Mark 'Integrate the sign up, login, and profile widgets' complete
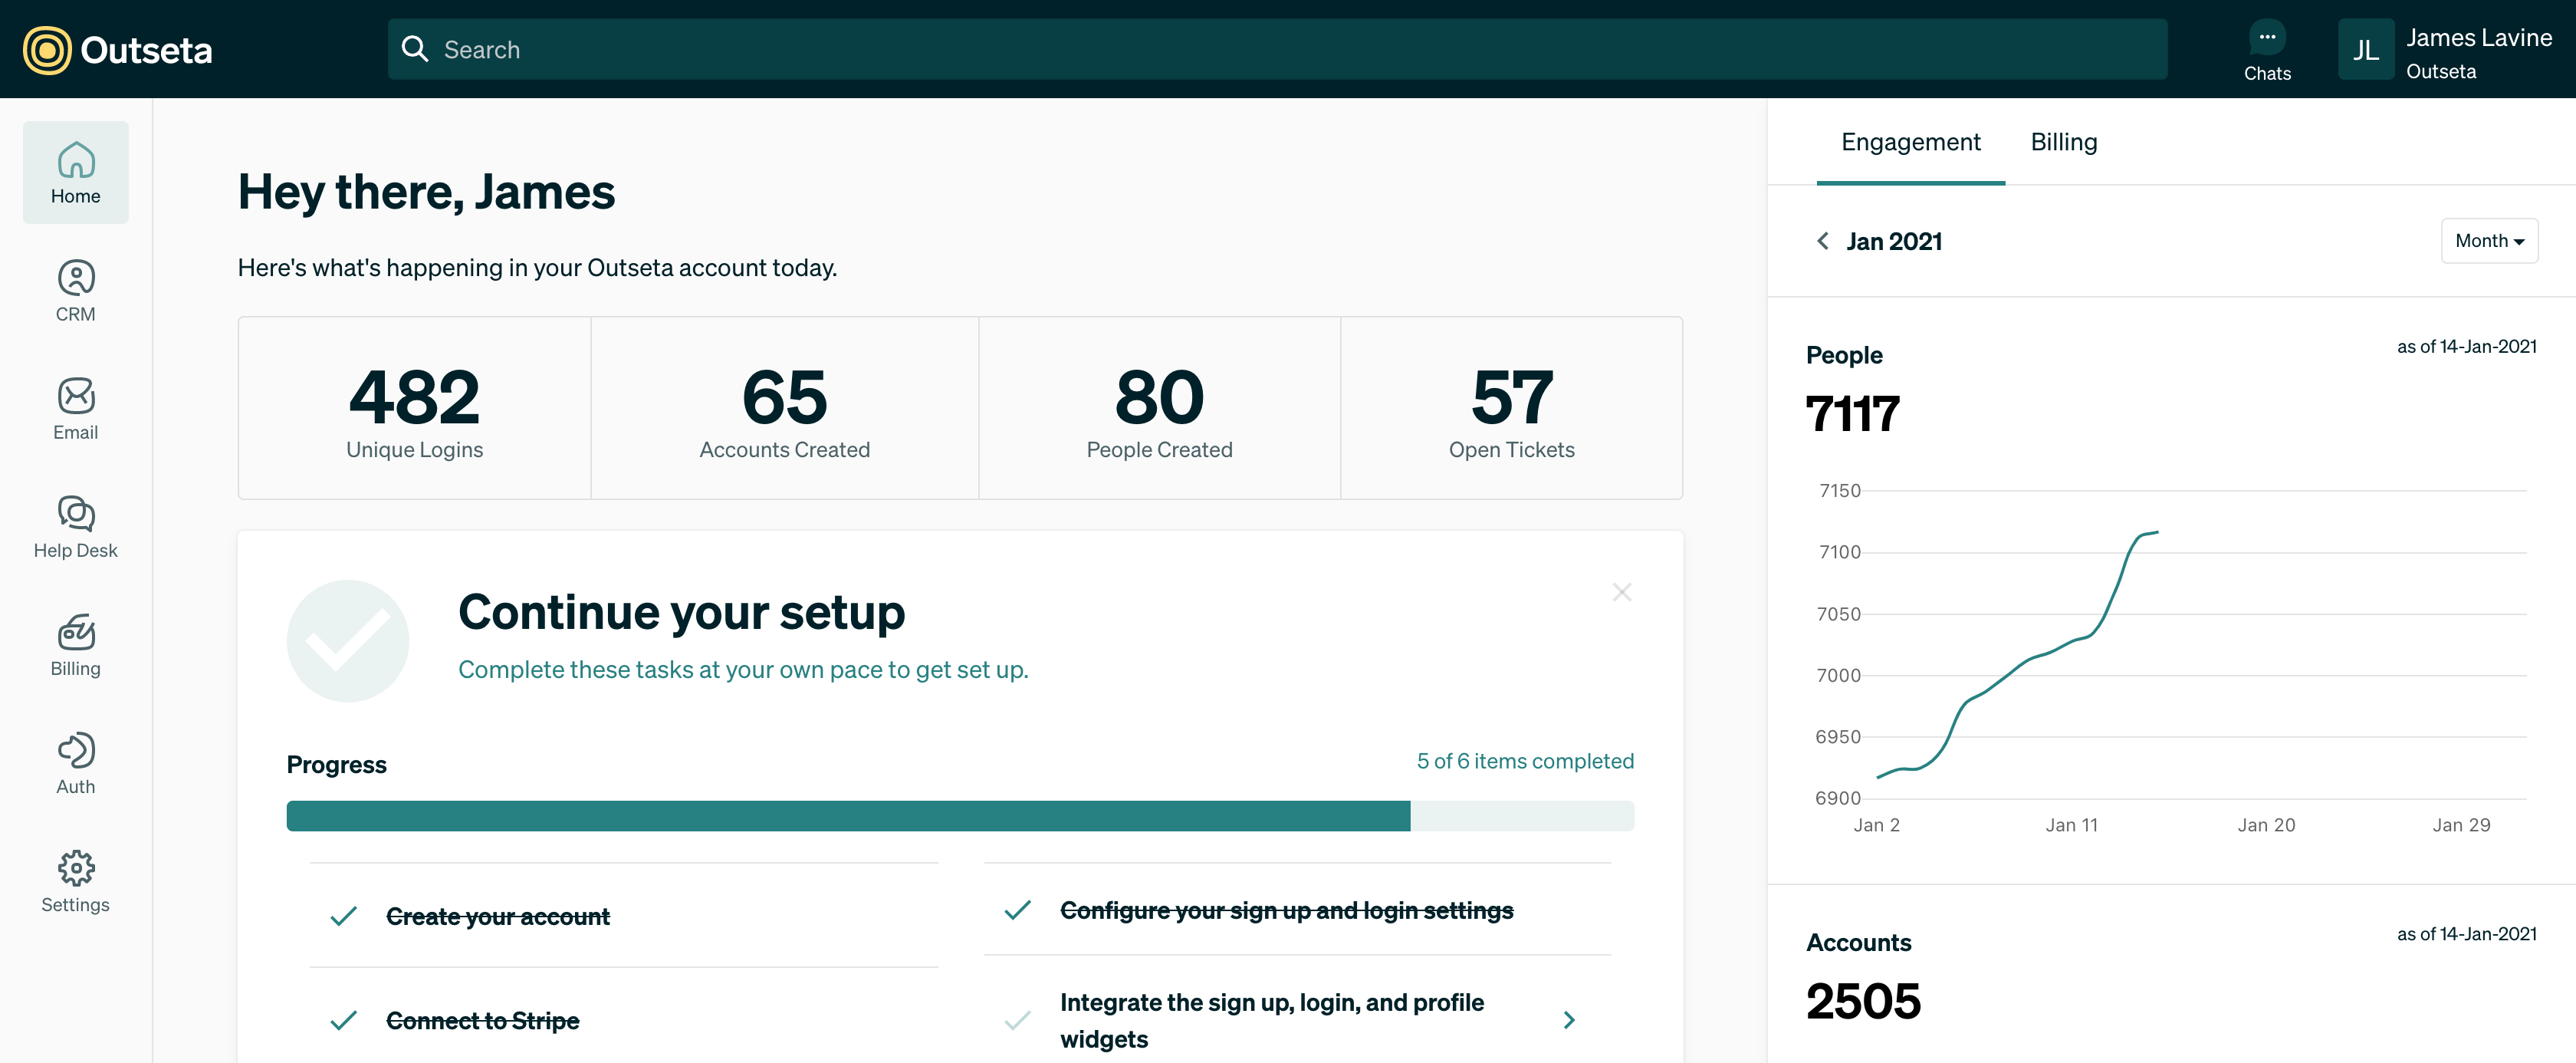The height and width of the screenshot is (1063, 2576). coord(1018,1020)
